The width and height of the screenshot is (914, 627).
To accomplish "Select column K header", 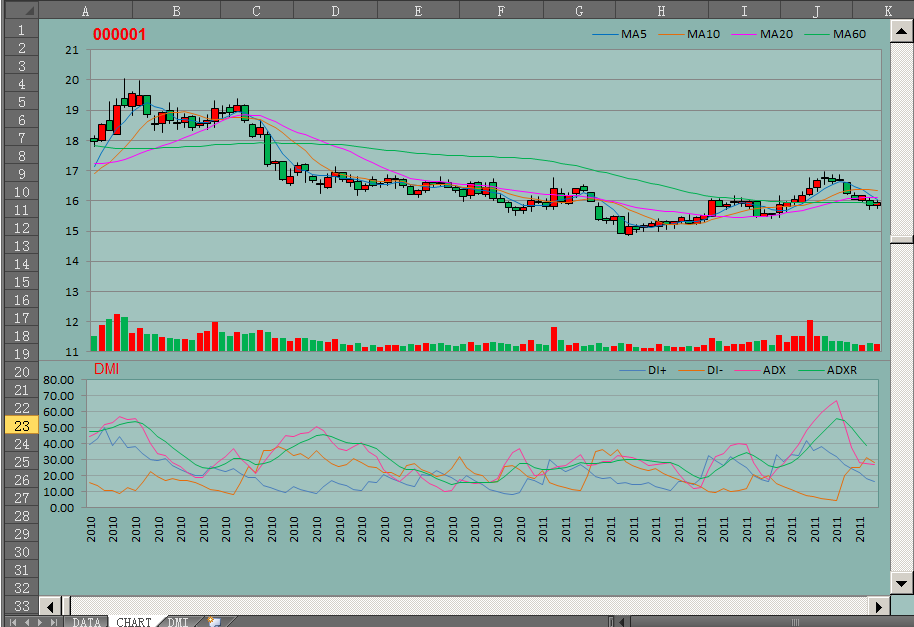I will pyautogui.click(x=888, y=10).
